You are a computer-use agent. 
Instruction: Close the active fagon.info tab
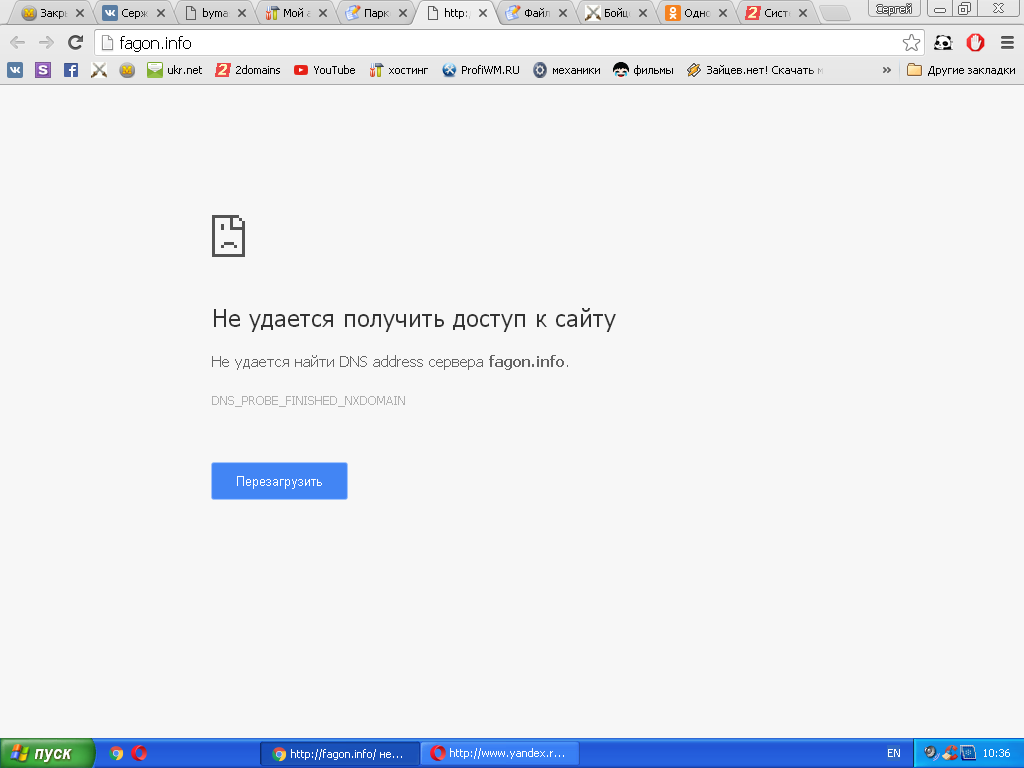pyautogui.click(x=483, y=14)
